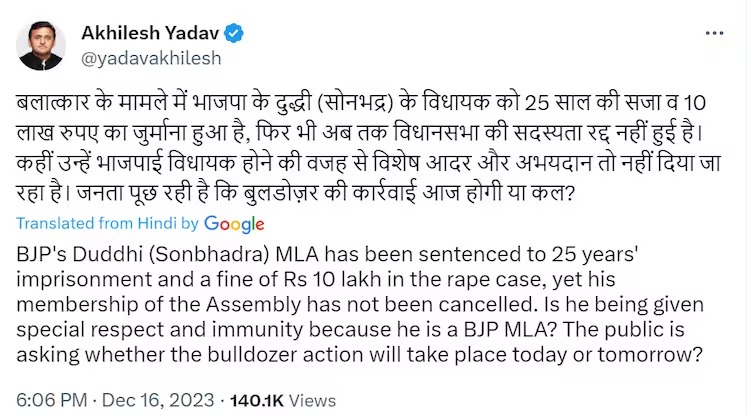Click "Translated from Hindi by" label
The width and height of the screenshot is (750, 415).
(x=108, y=222)
